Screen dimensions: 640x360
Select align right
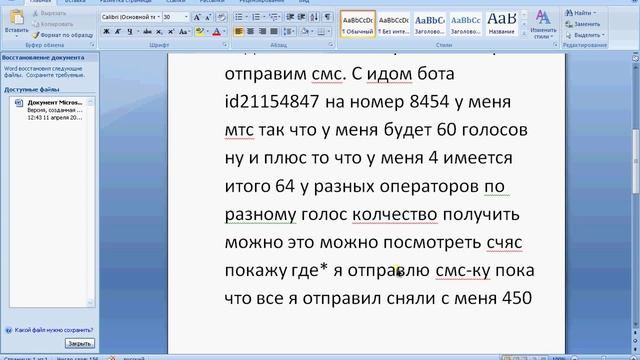[x=262, y=31]
